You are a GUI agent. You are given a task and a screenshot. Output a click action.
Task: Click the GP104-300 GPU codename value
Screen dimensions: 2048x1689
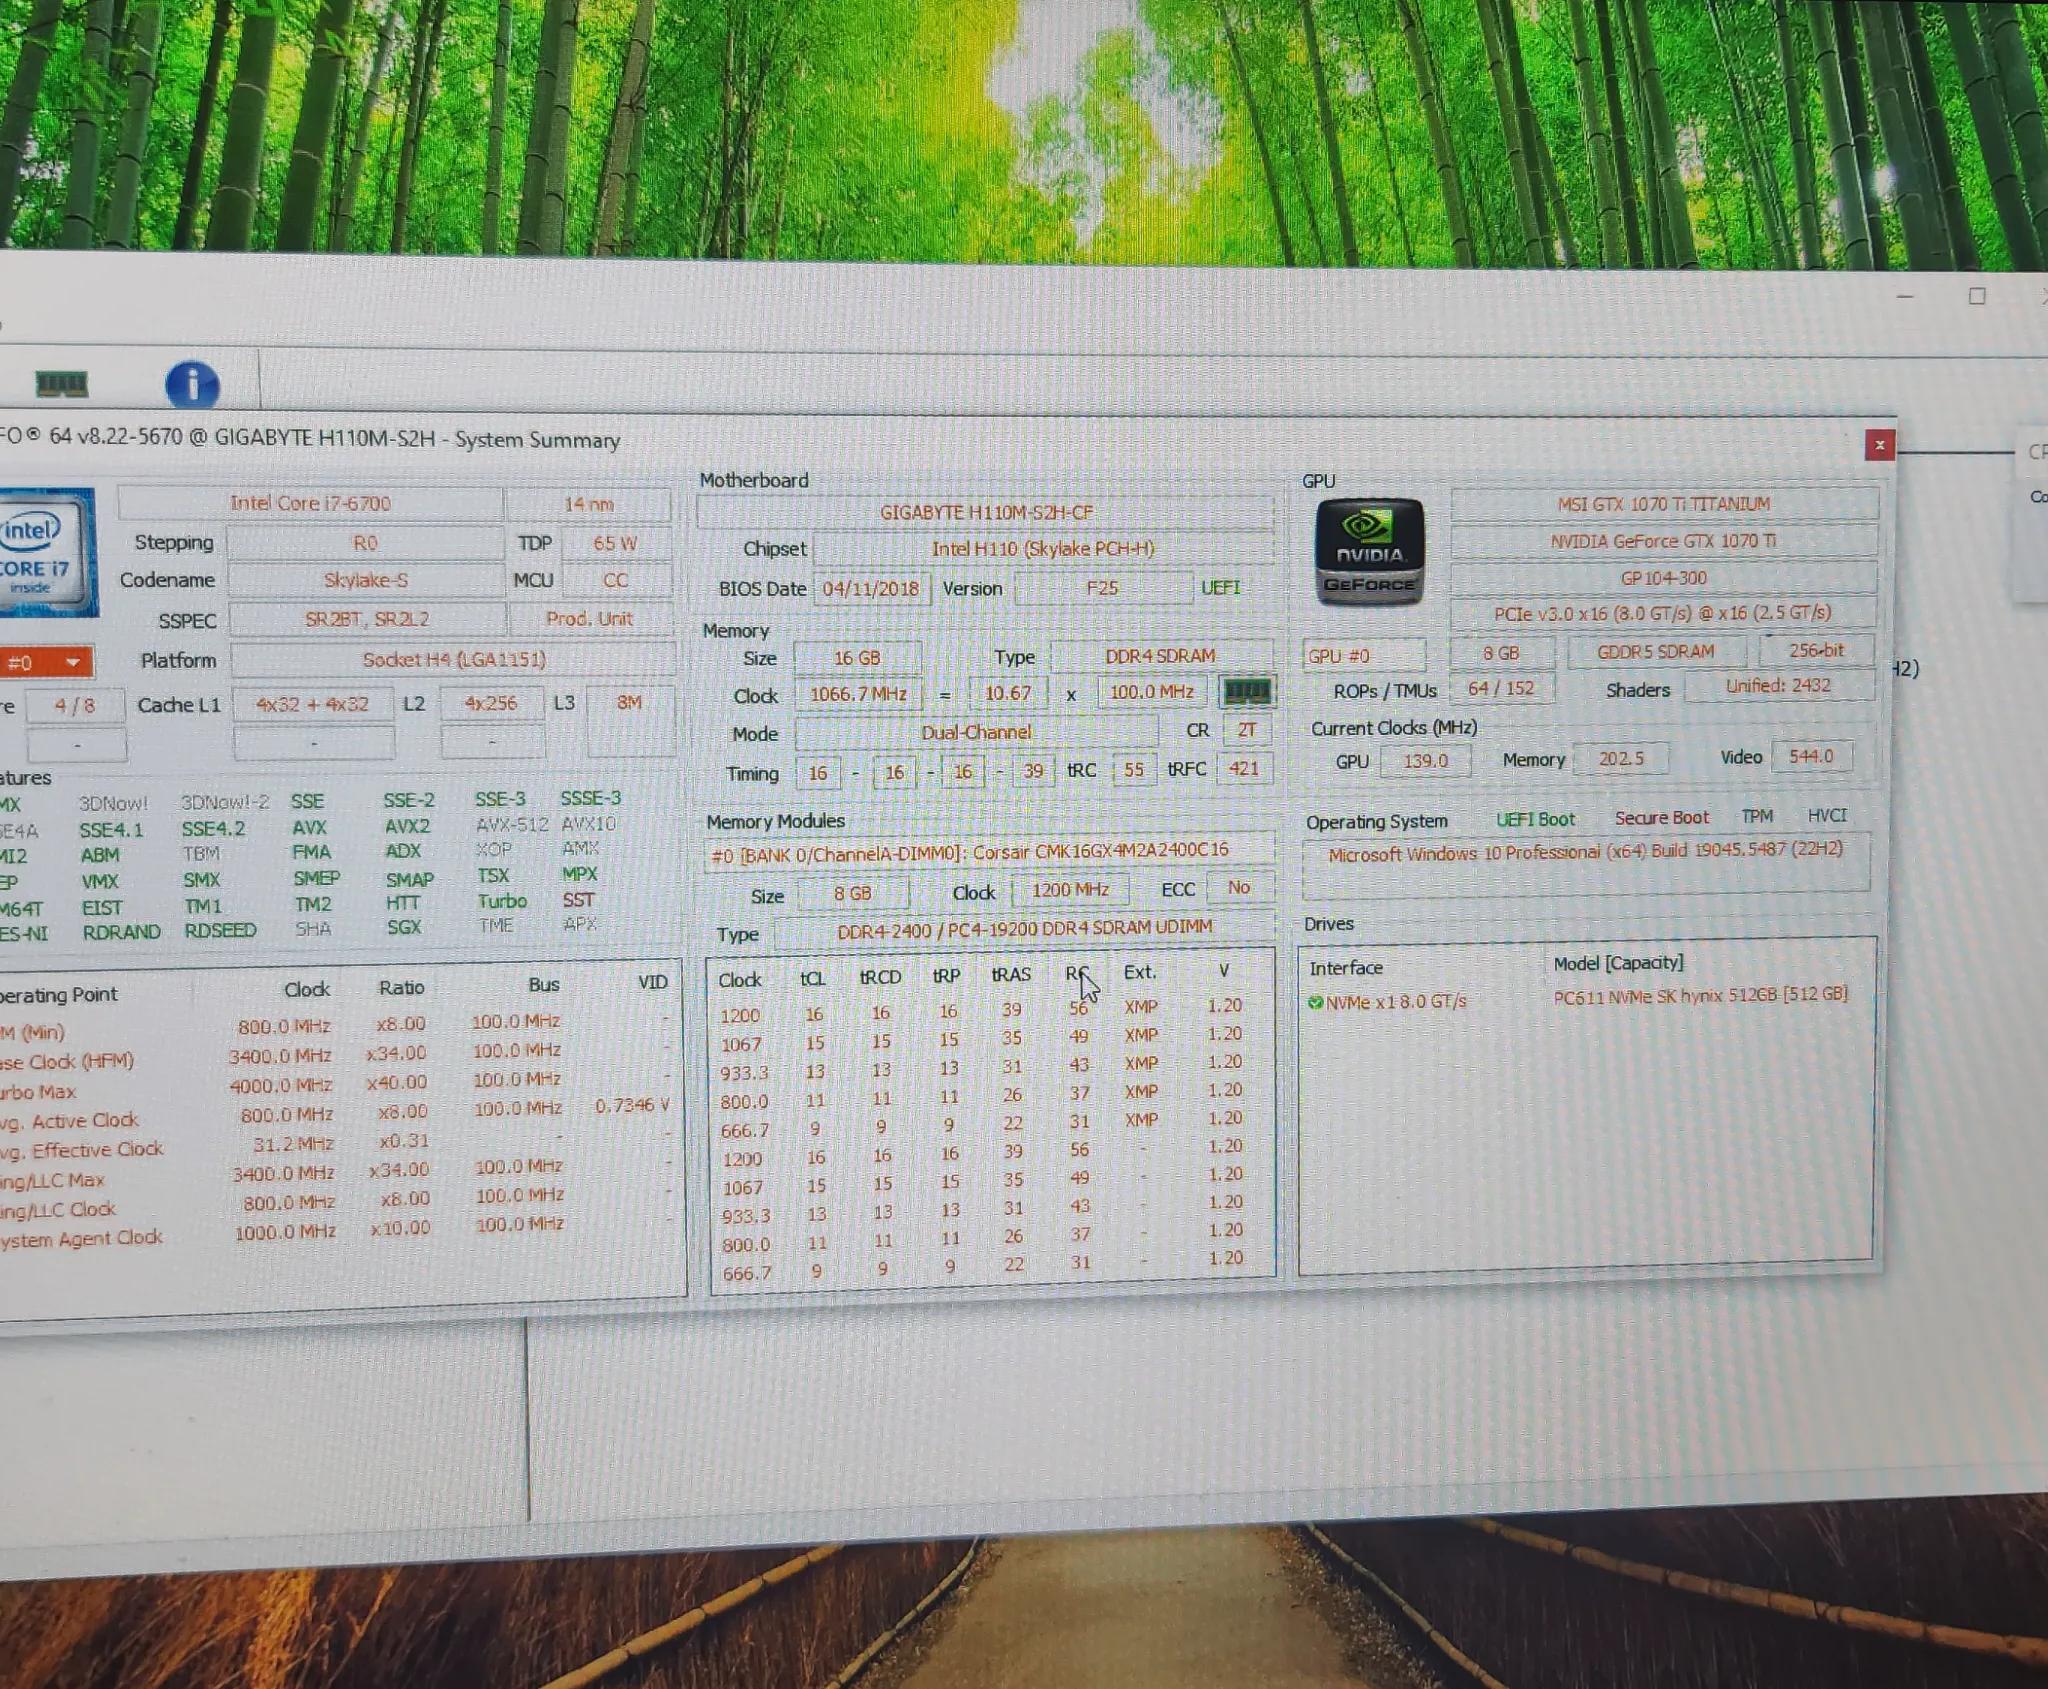1664,578
